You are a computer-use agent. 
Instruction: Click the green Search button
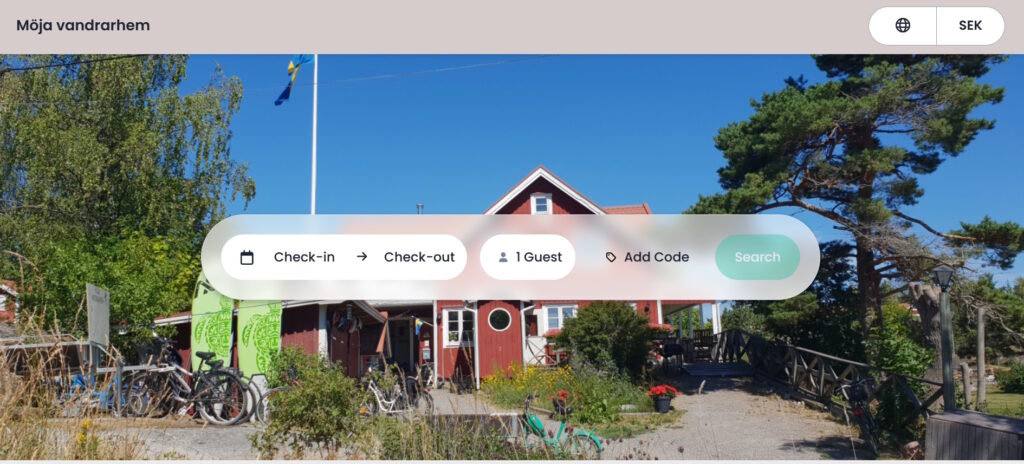point(758,257)
